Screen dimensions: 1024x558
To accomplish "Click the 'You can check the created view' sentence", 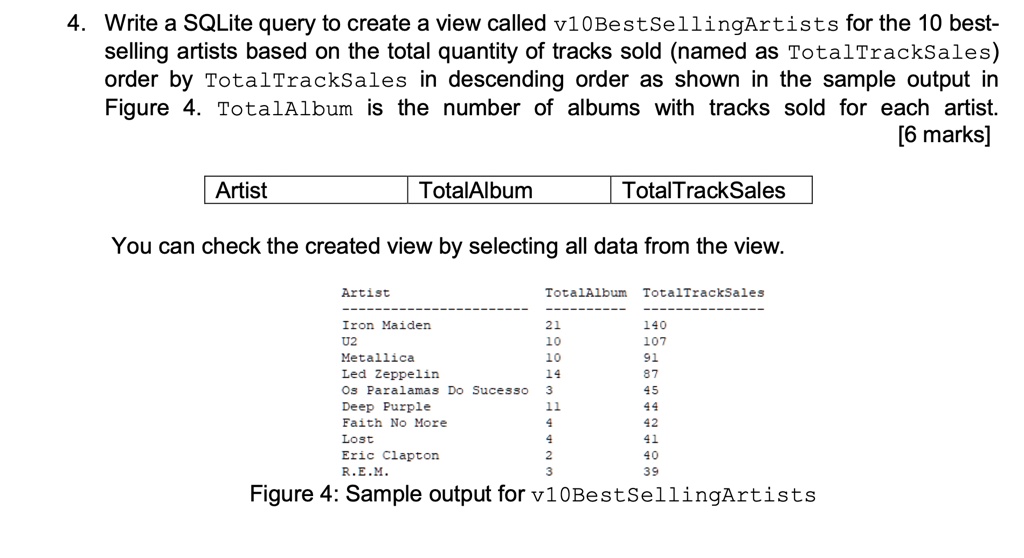I will (447, 246).
